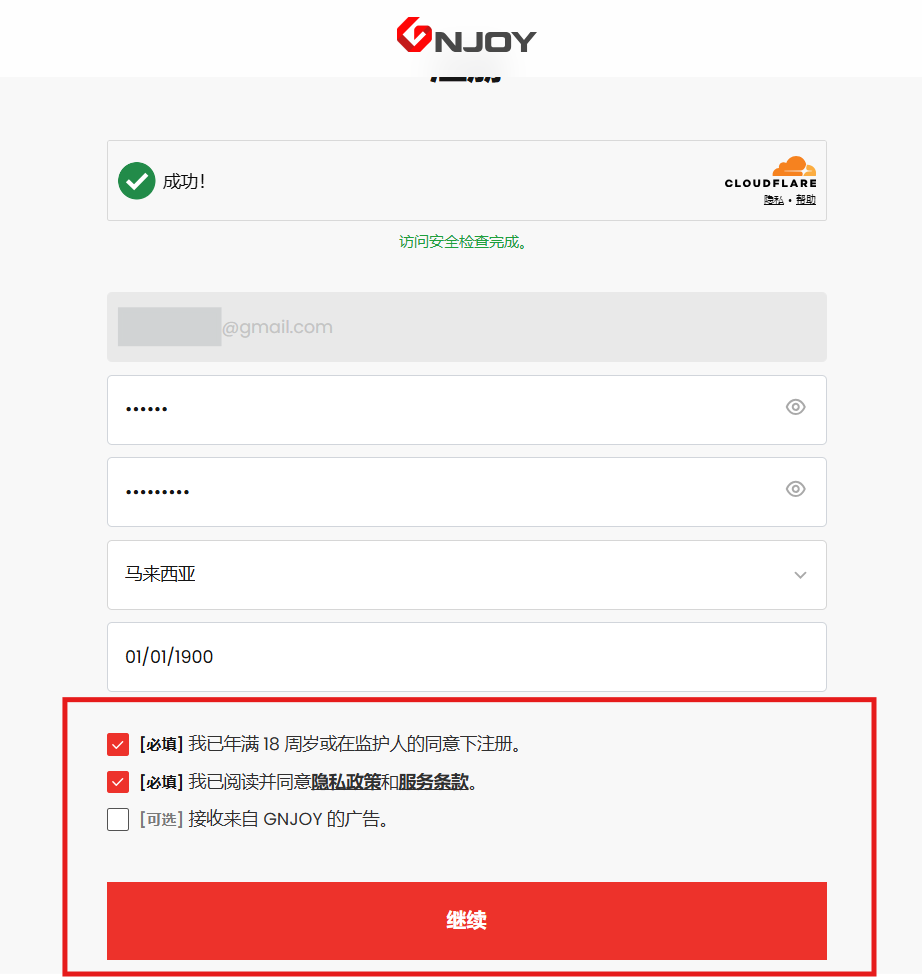Viewport: 922px width, 977px height.
Task: Click the green success checkmark icon
Action: coord(136,181)
